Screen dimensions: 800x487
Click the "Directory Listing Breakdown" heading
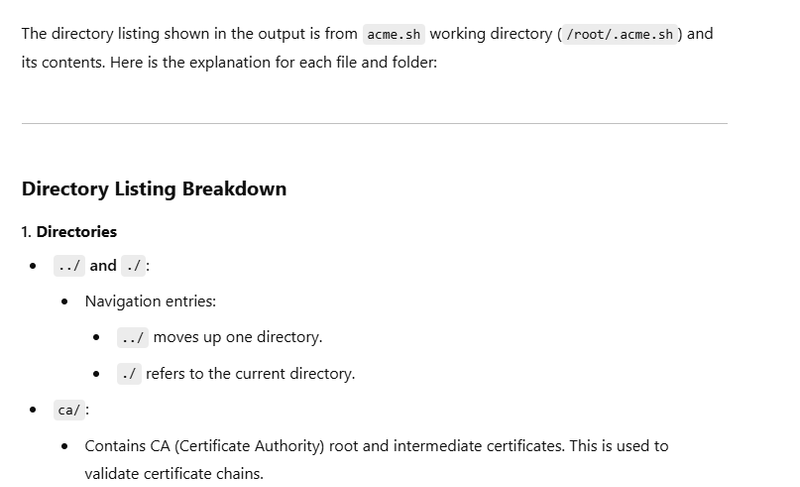click(x=154, y=189)
